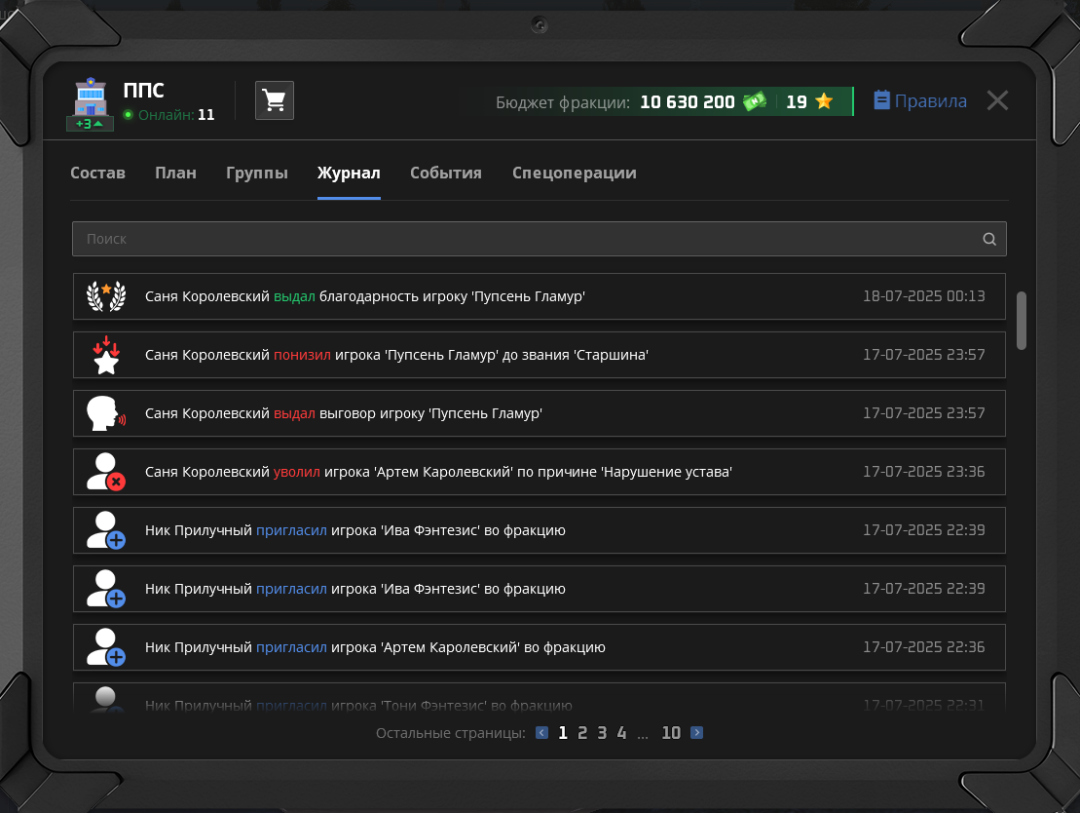Open the Спецоперации tab
The image size is (1080, 813).
(574, 173)
